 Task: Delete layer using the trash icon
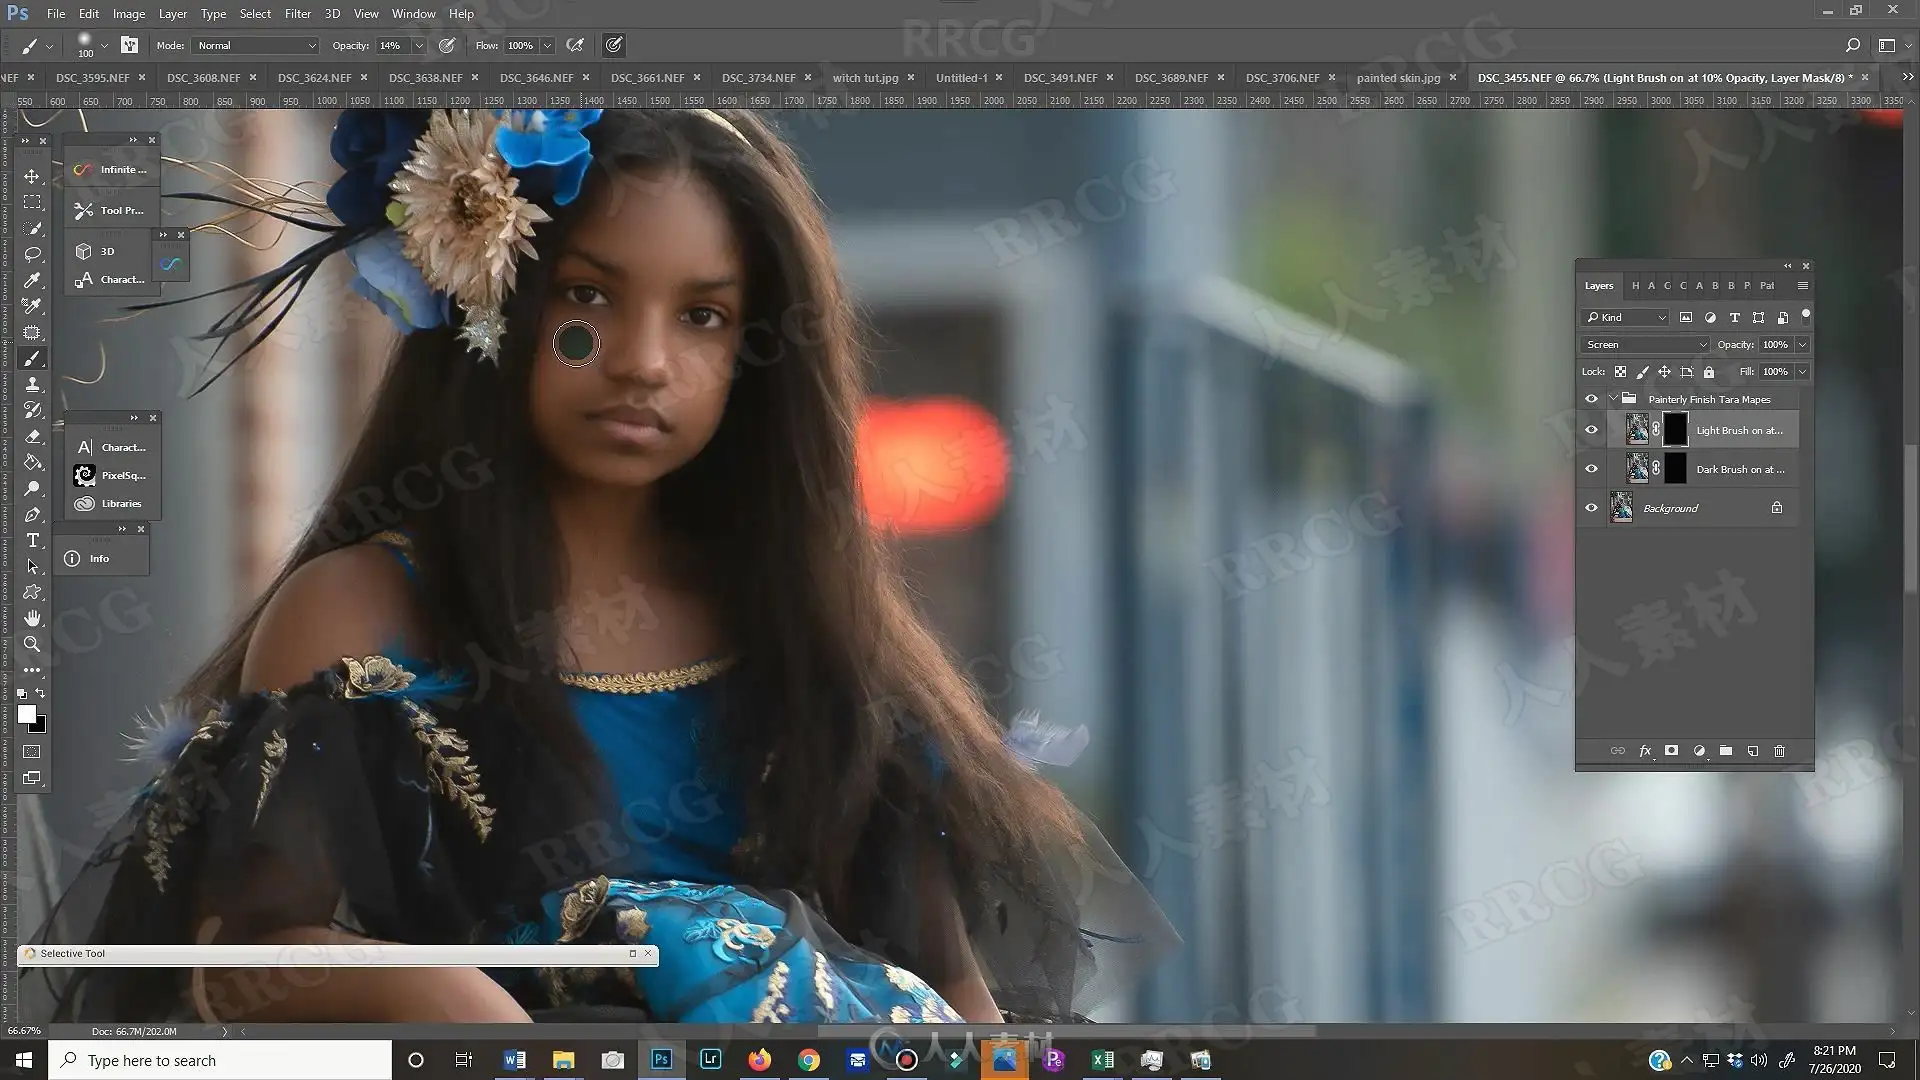(x=1779, y=750)
